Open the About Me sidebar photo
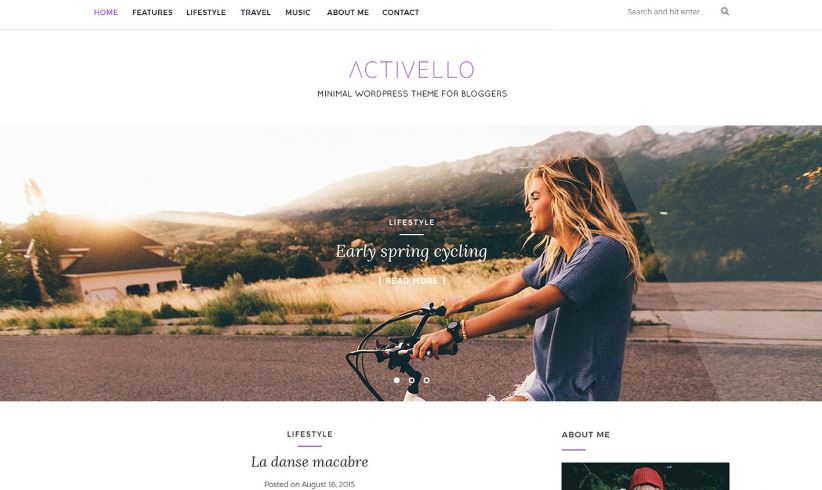822x490 pixels. [x=645, y=476]
